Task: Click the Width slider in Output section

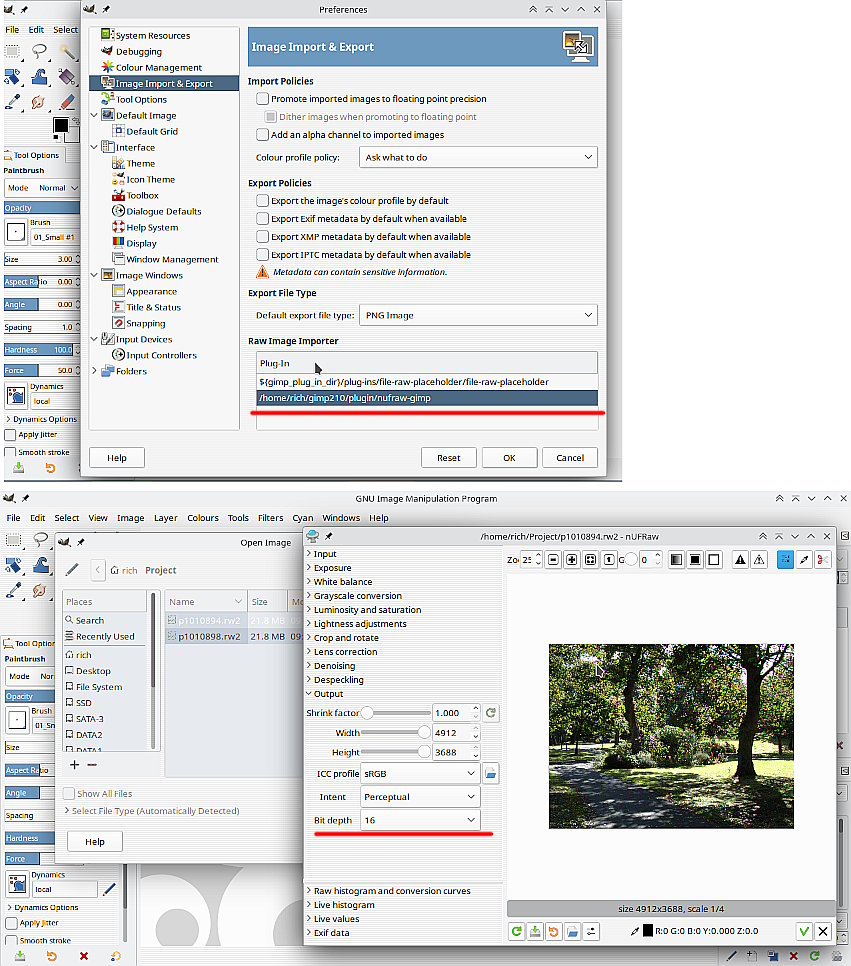Action: [396, 733]
